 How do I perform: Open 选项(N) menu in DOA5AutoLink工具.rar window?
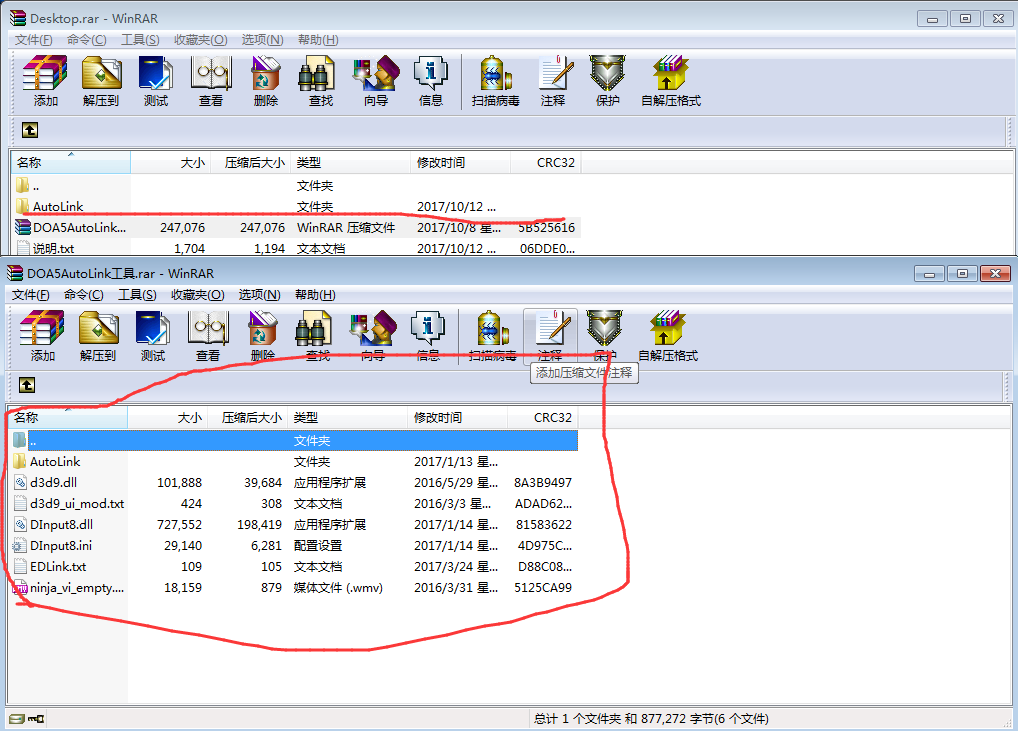pos(260,295)
